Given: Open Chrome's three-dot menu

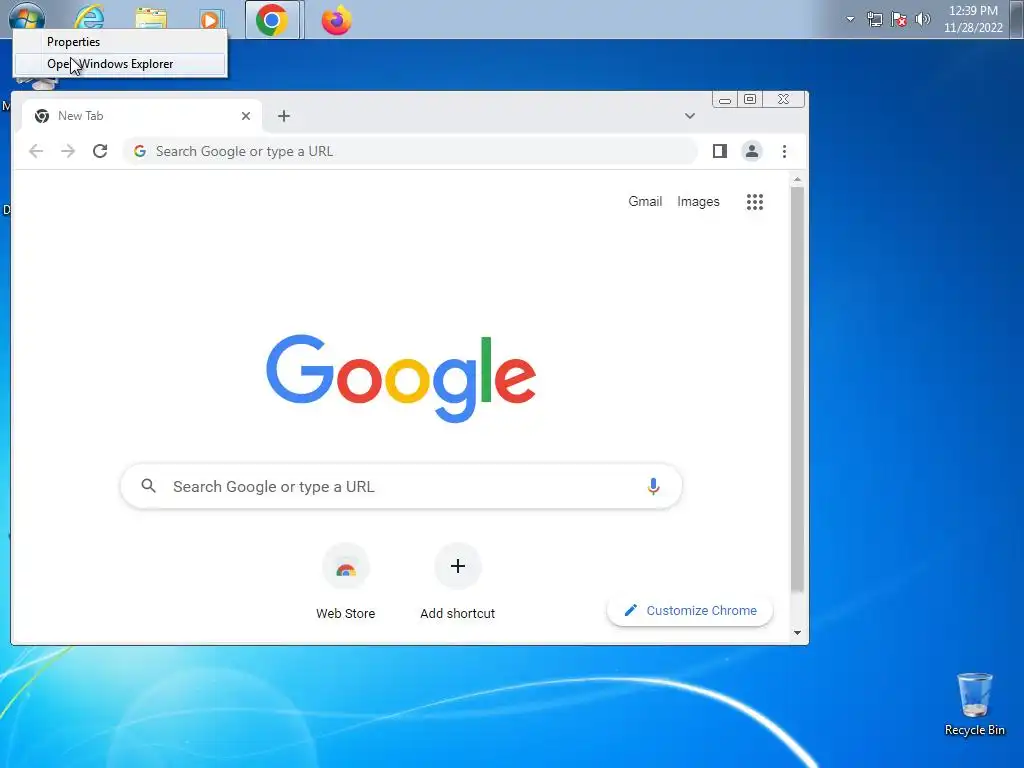Looking at the screenshot, I should tap(784, 152).
